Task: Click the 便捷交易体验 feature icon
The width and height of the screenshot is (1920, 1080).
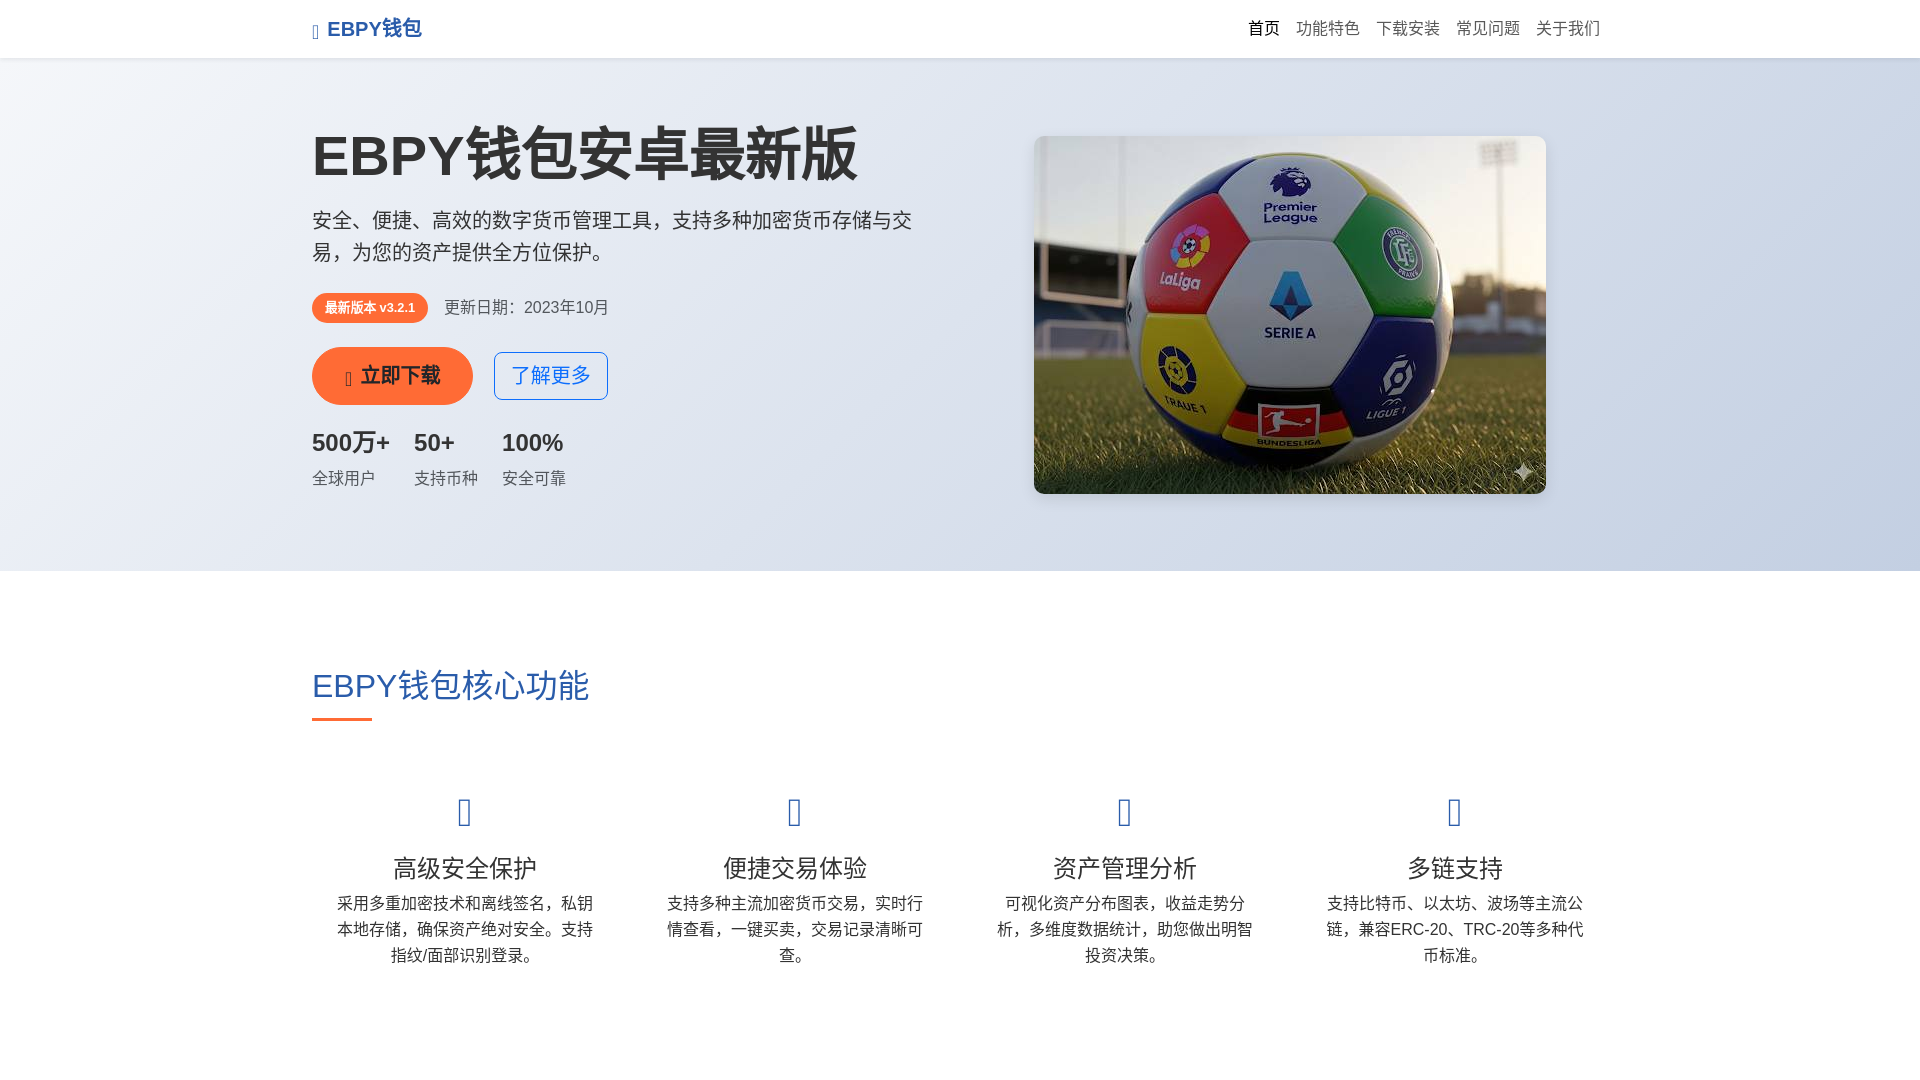Action: point(795,813)
